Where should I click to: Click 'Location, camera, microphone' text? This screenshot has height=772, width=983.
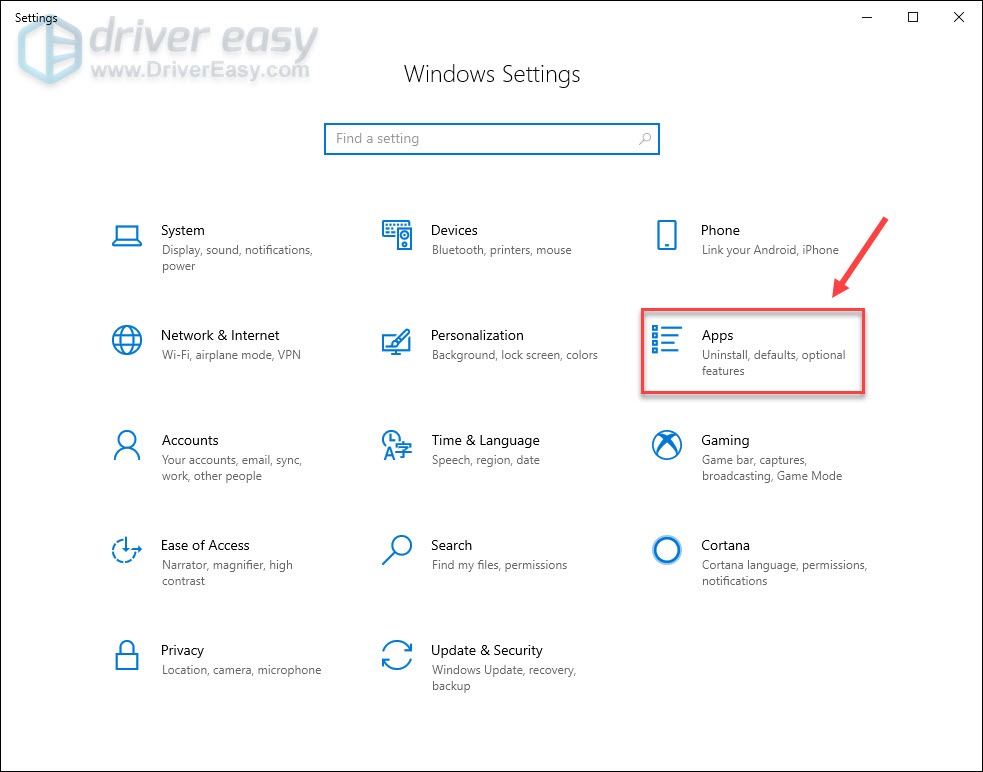241,670
